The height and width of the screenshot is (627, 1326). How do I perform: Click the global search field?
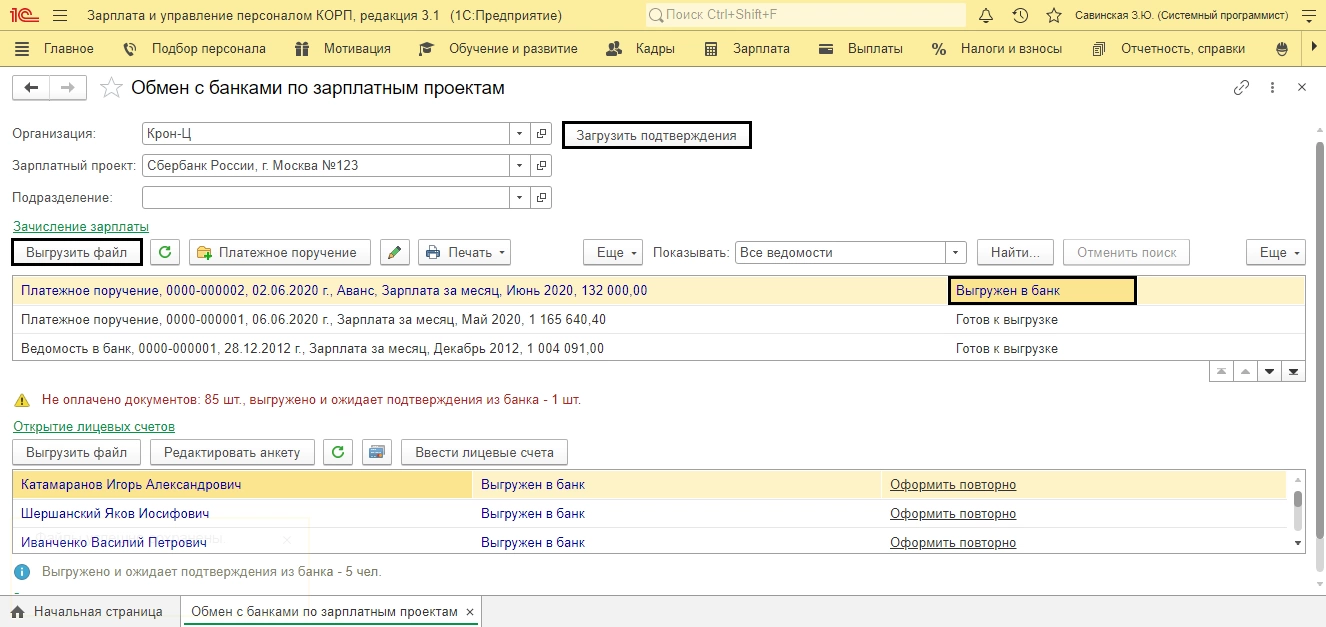click(x=806, y=16)
